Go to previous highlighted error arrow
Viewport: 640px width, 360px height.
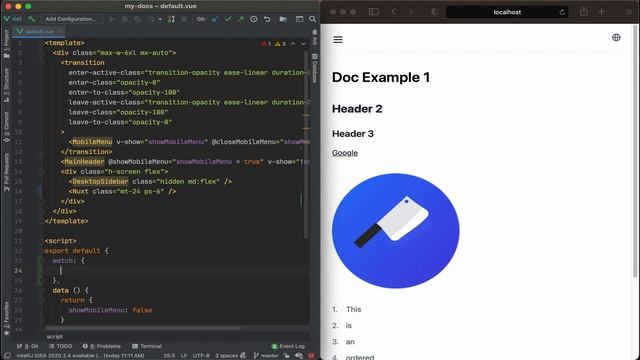point(293,44)
